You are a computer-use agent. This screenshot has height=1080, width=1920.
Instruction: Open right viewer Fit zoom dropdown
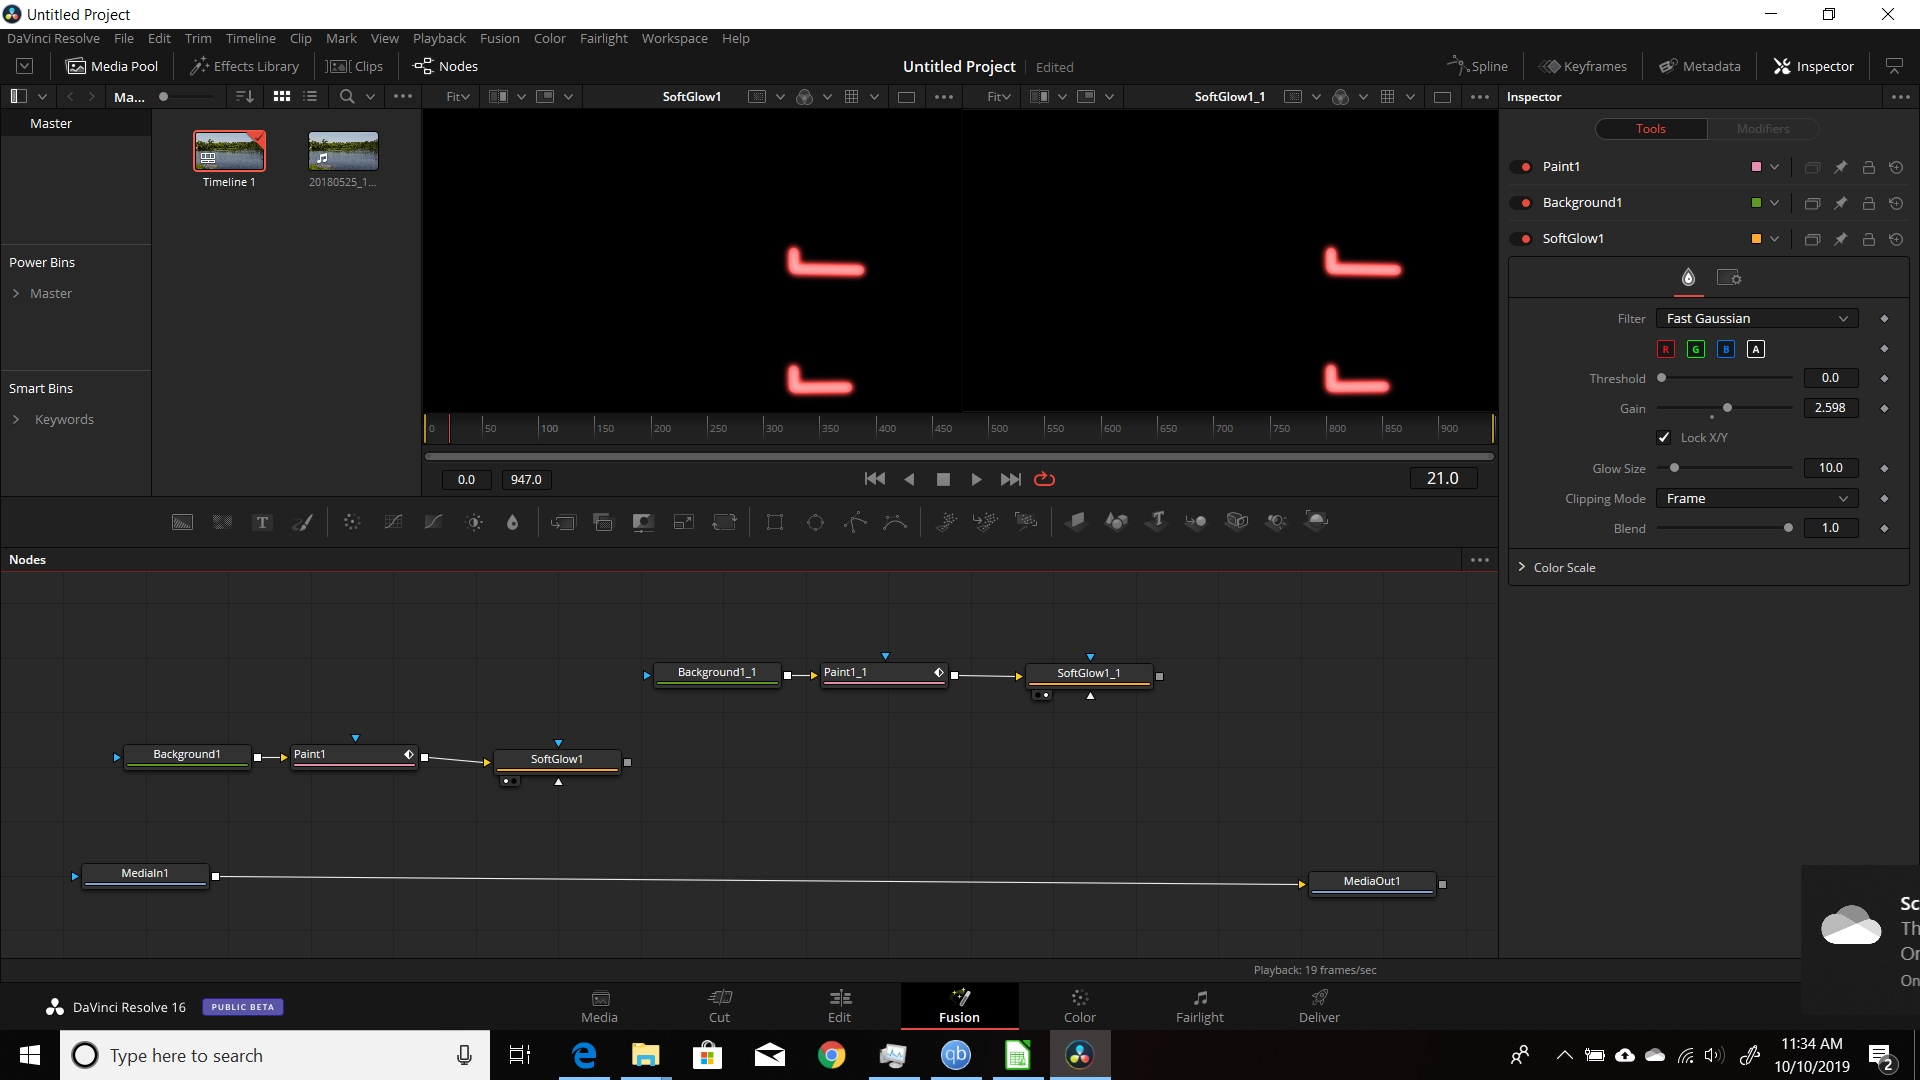click(x=999, y=97)
